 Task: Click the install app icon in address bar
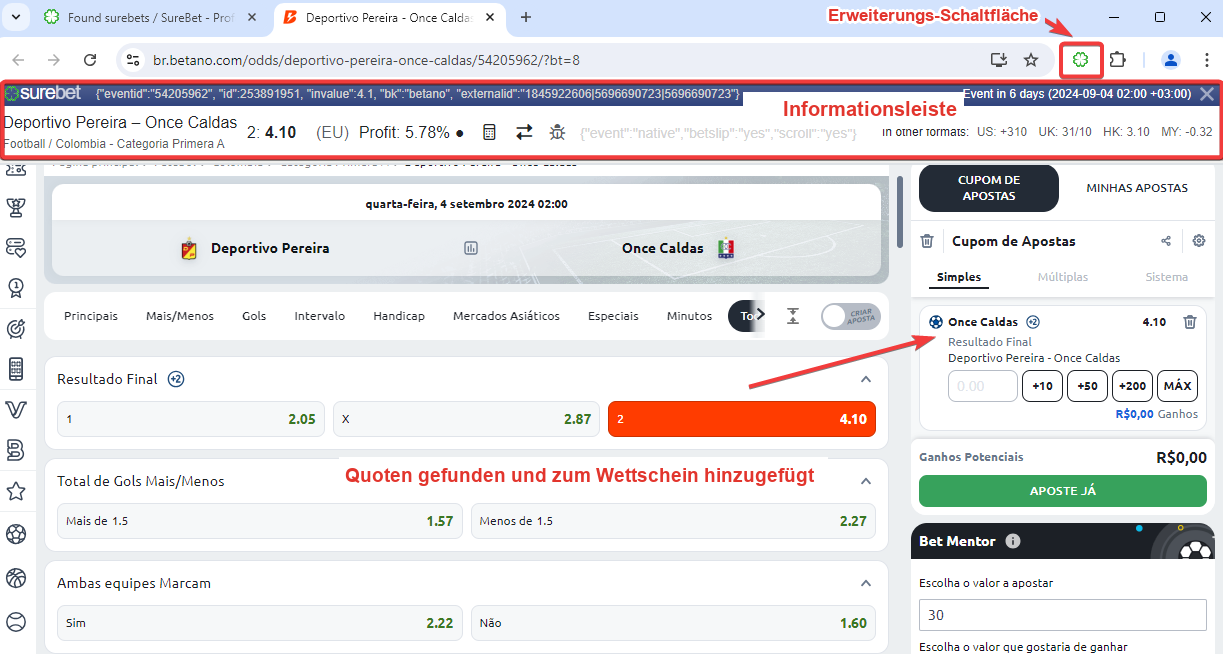(x=998, y=60)
